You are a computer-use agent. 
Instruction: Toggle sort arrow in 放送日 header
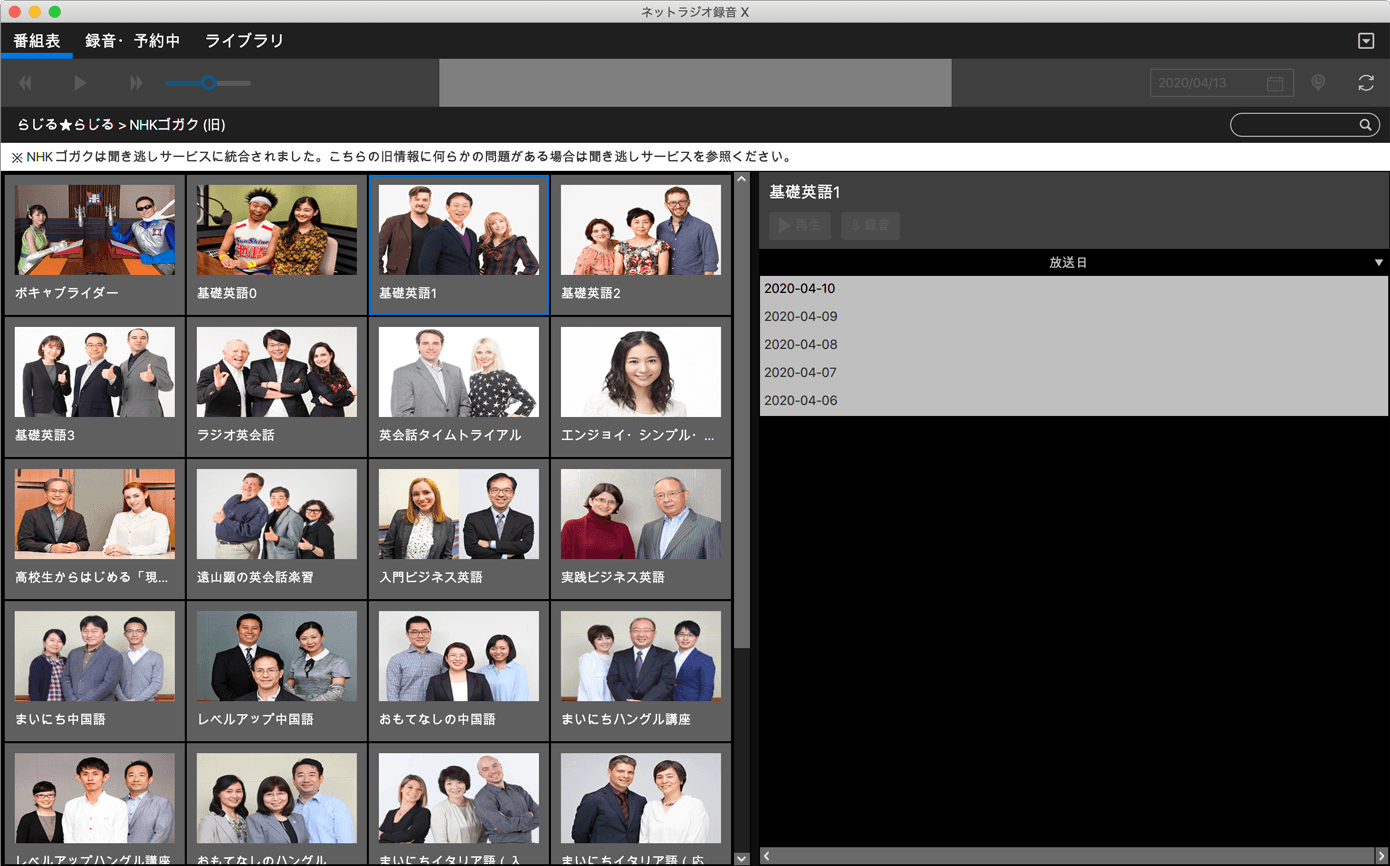tap(1378, 263)
